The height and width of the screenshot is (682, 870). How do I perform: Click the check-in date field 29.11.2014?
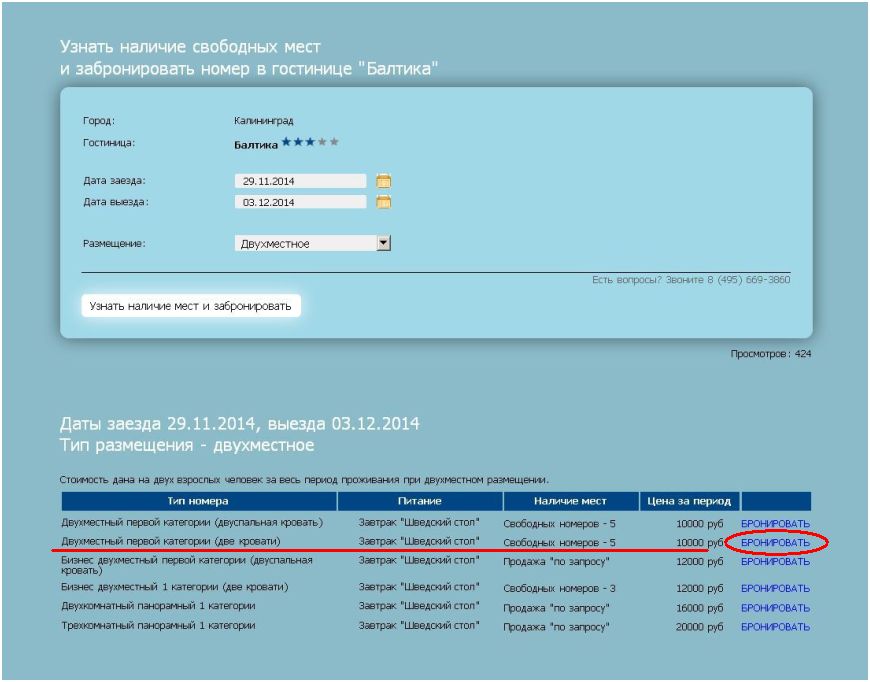300,182
